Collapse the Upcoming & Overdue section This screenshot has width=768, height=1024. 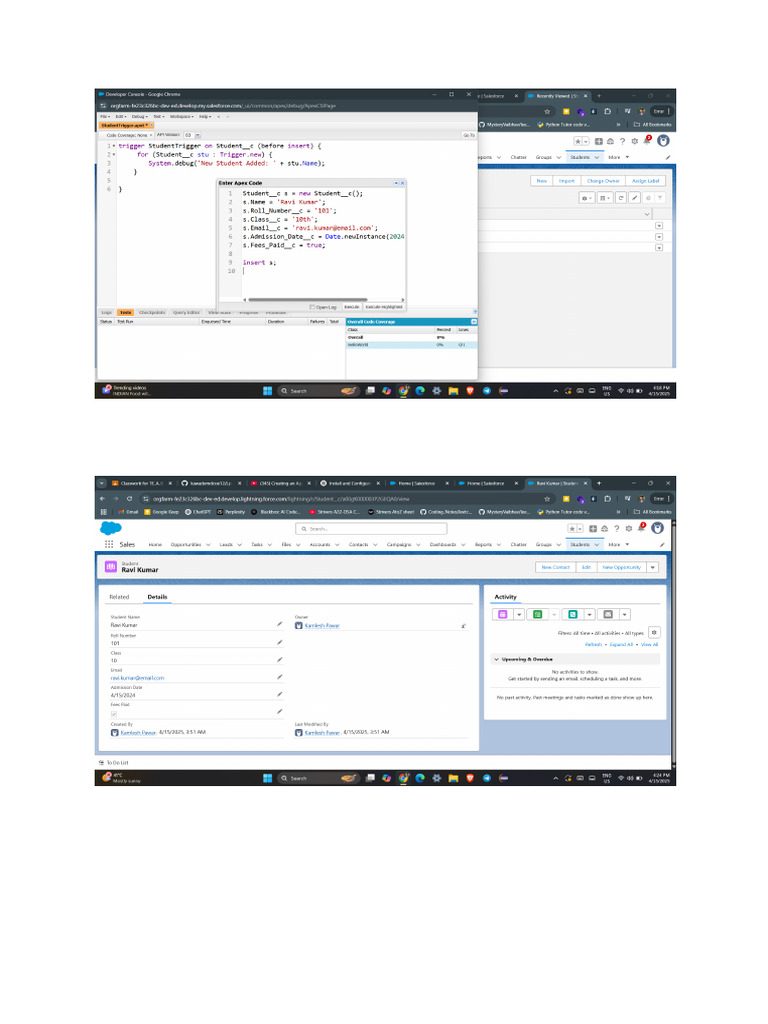click(496, 659)
